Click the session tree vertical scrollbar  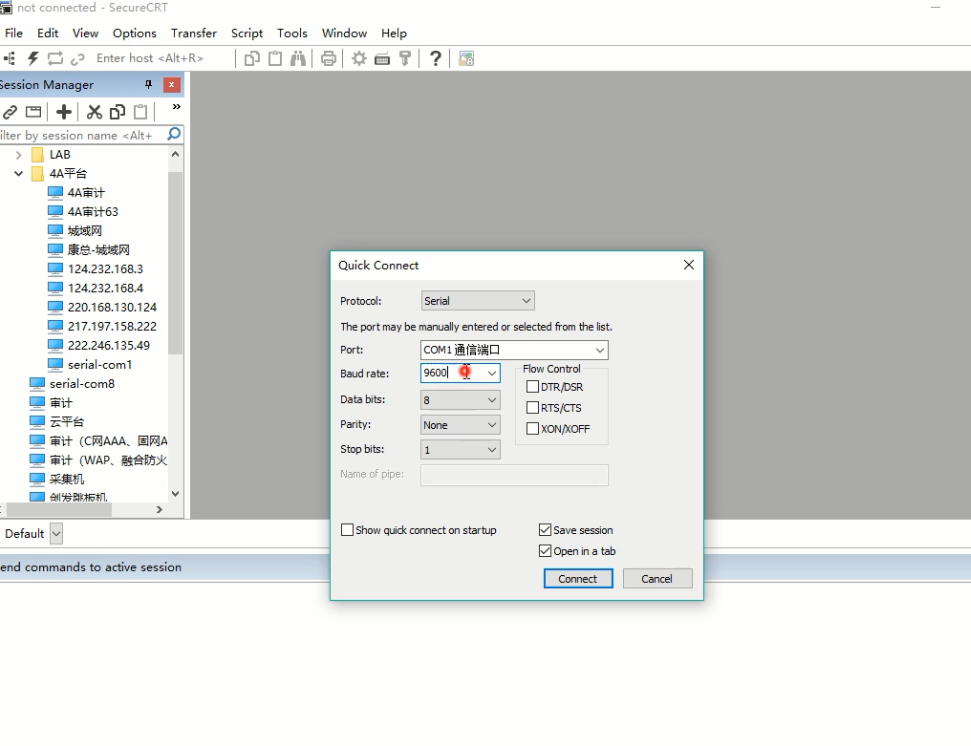[175, 263]
